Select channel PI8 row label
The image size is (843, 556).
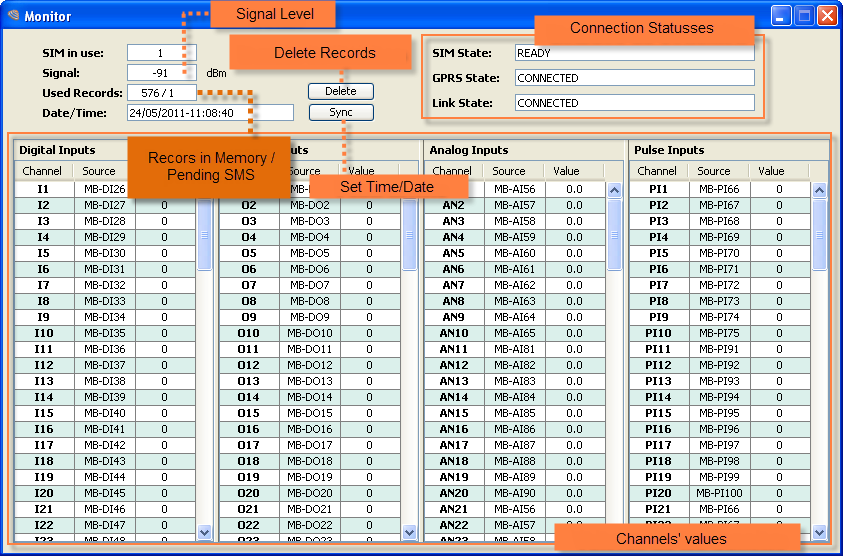(659, 301)
